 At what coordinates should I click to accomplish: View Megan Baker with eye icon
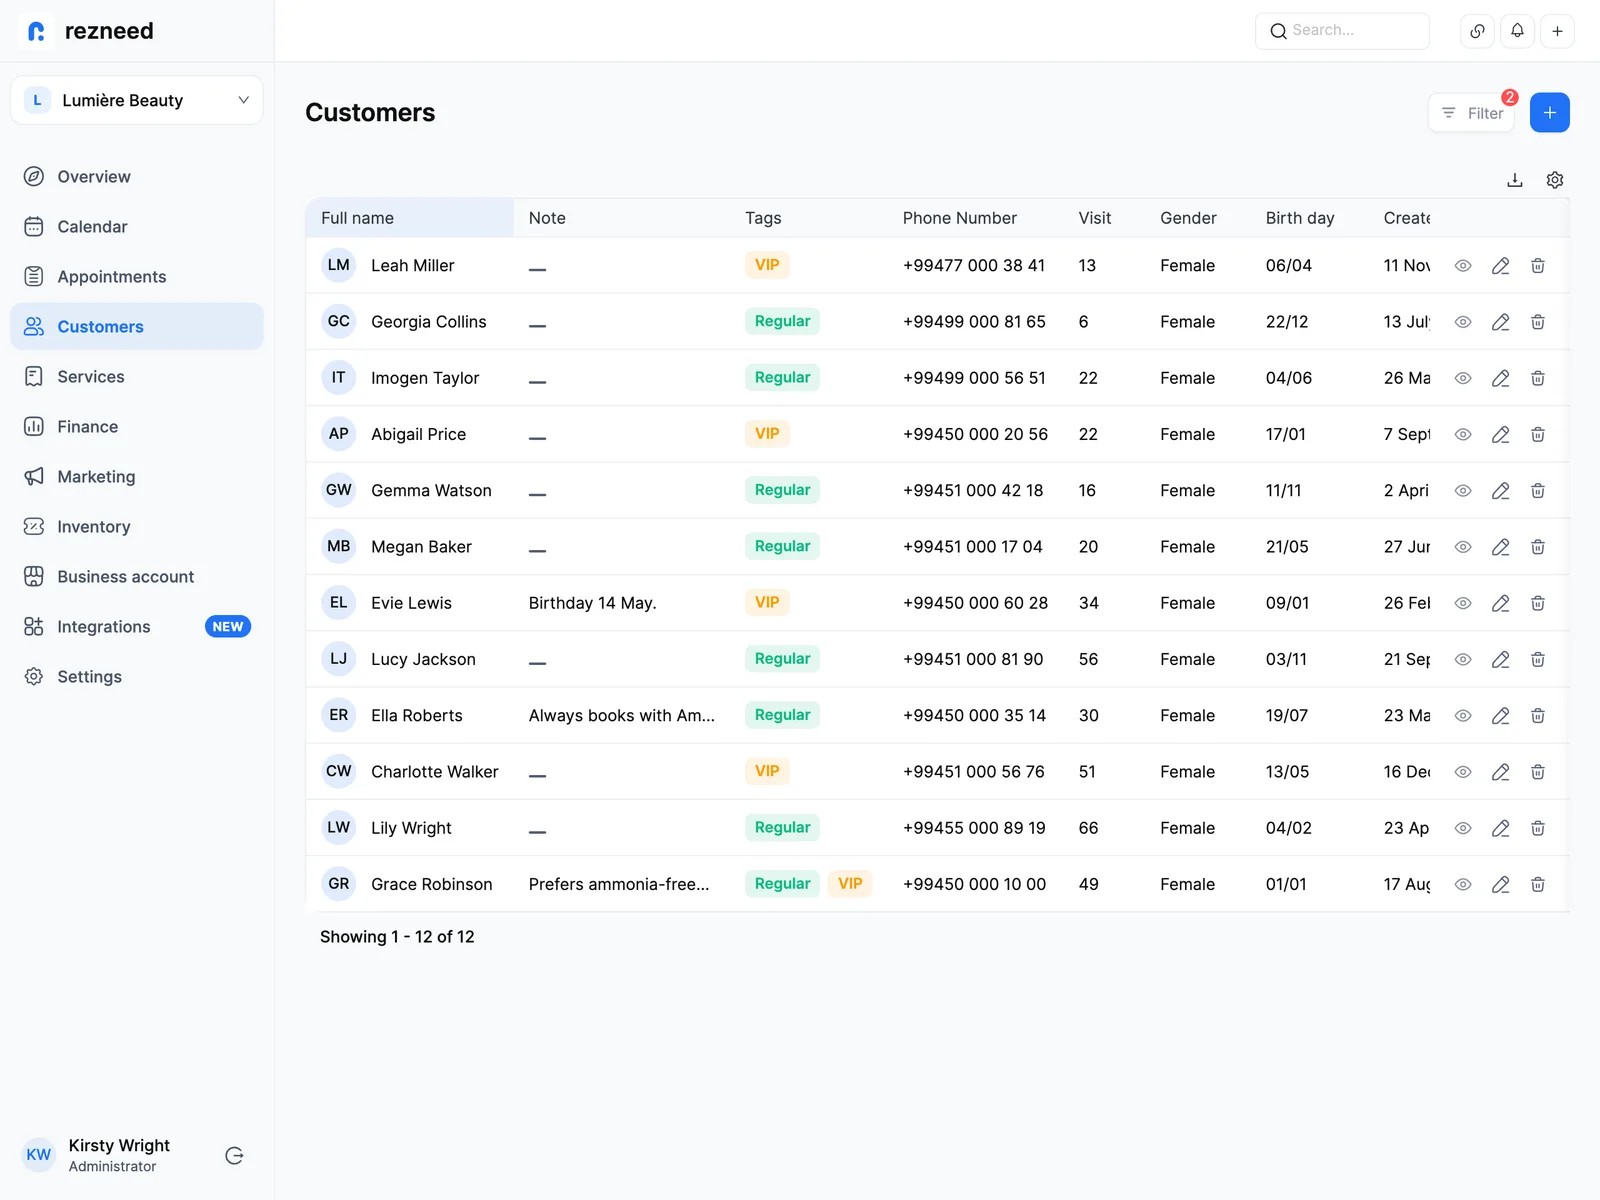[x=1463, y=547]
